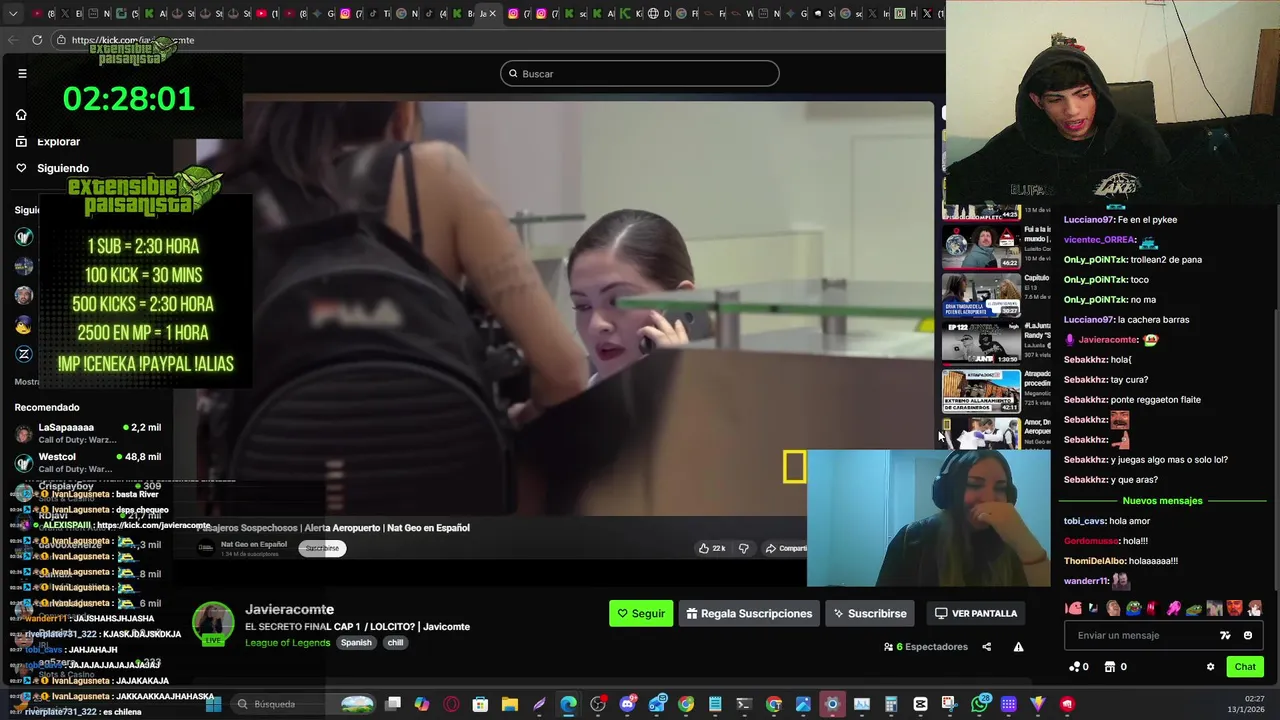Screen dimensions: 1280x720
Task: Send message with the green Chat button
Action: [x=1245, y=666]
